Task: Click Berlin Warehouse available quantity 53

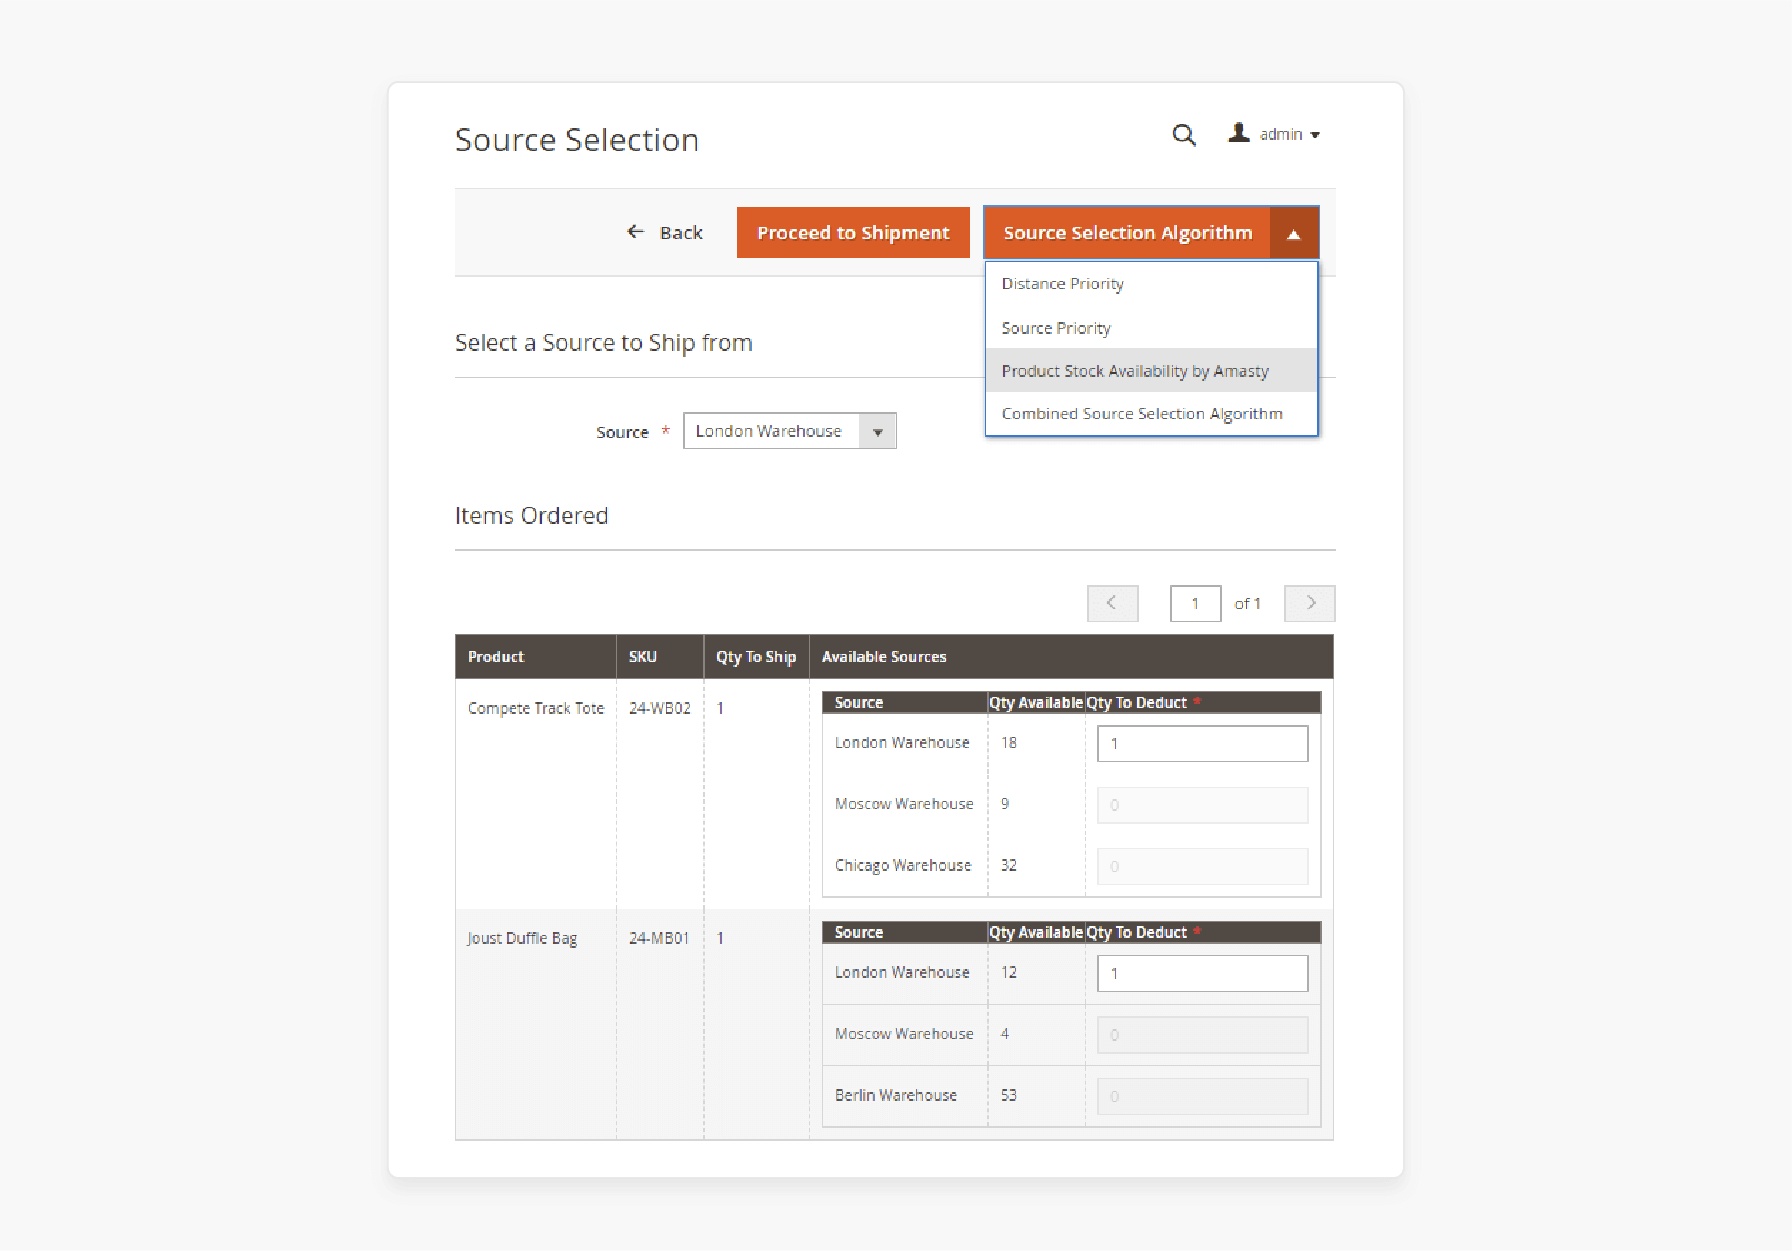Action: click(1009, 1096)
